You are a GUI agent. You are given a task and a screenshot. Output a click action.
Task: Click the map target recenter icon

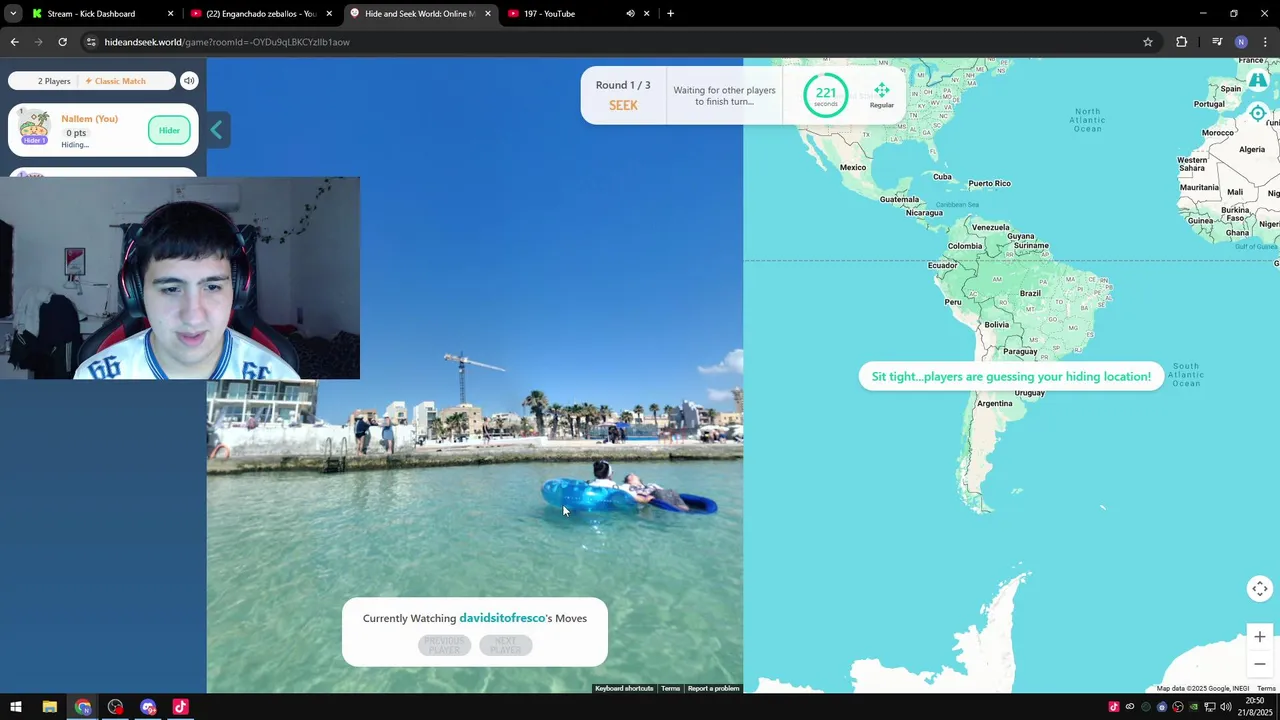coord(1258,113)
